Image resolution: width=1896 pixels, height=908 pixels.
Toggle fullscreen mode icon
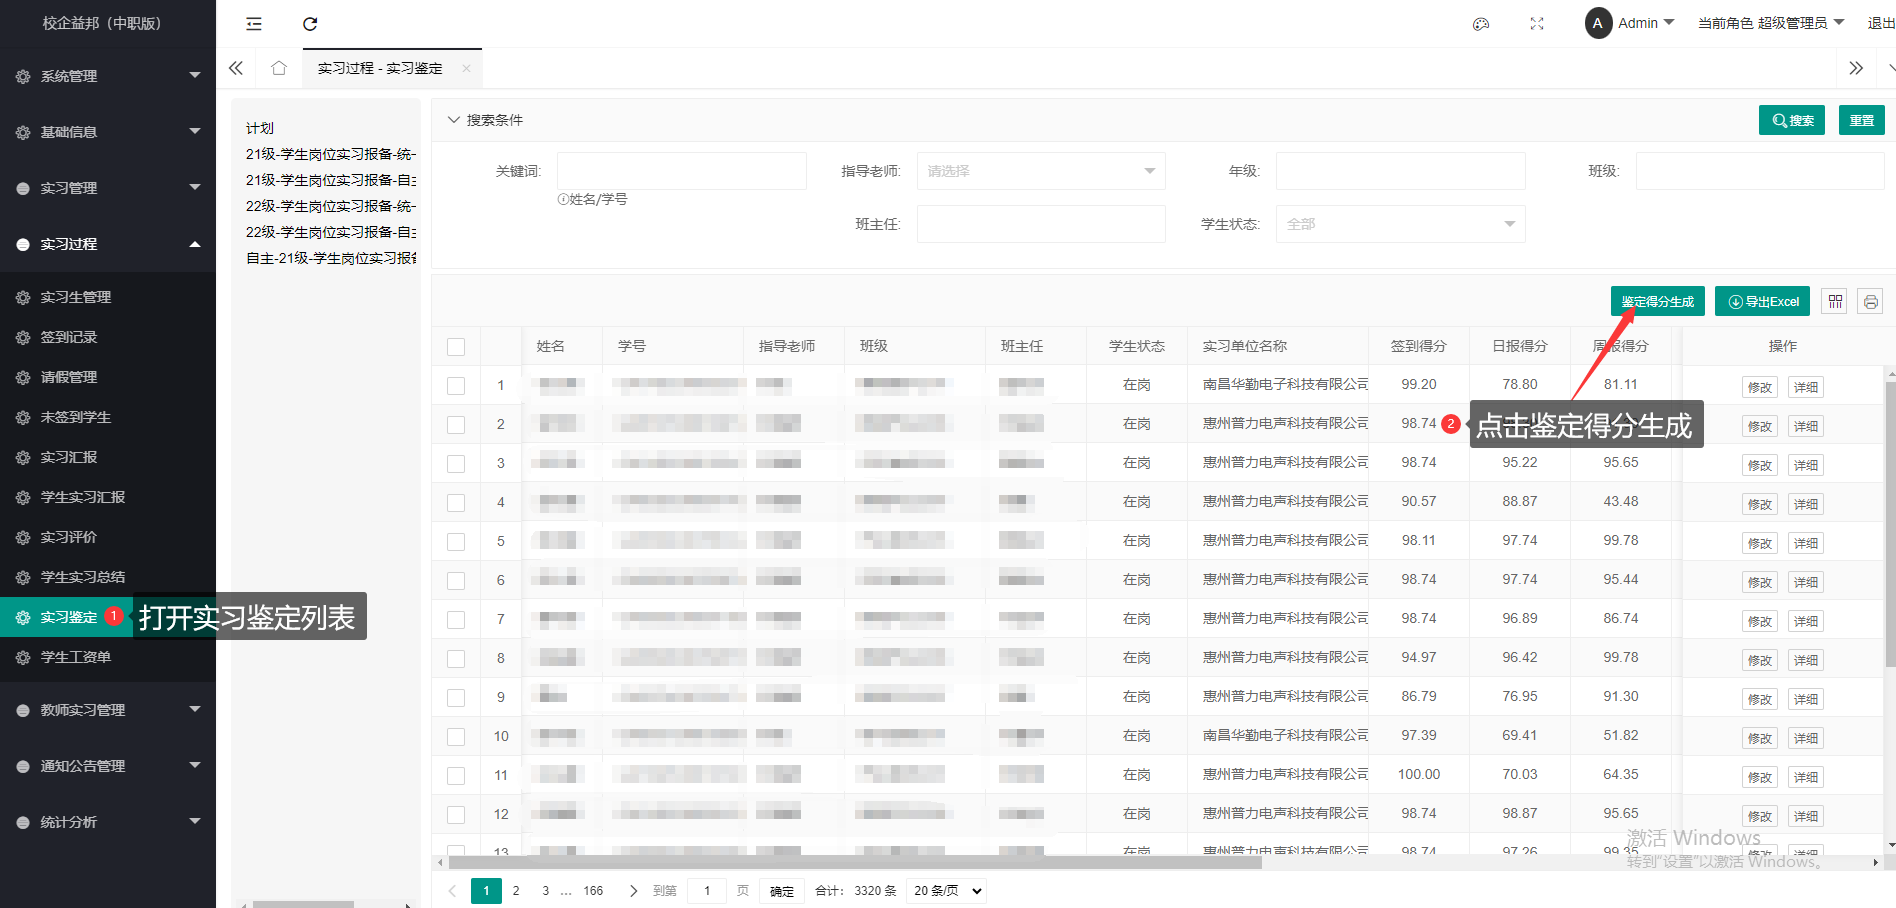[1537, 24]
